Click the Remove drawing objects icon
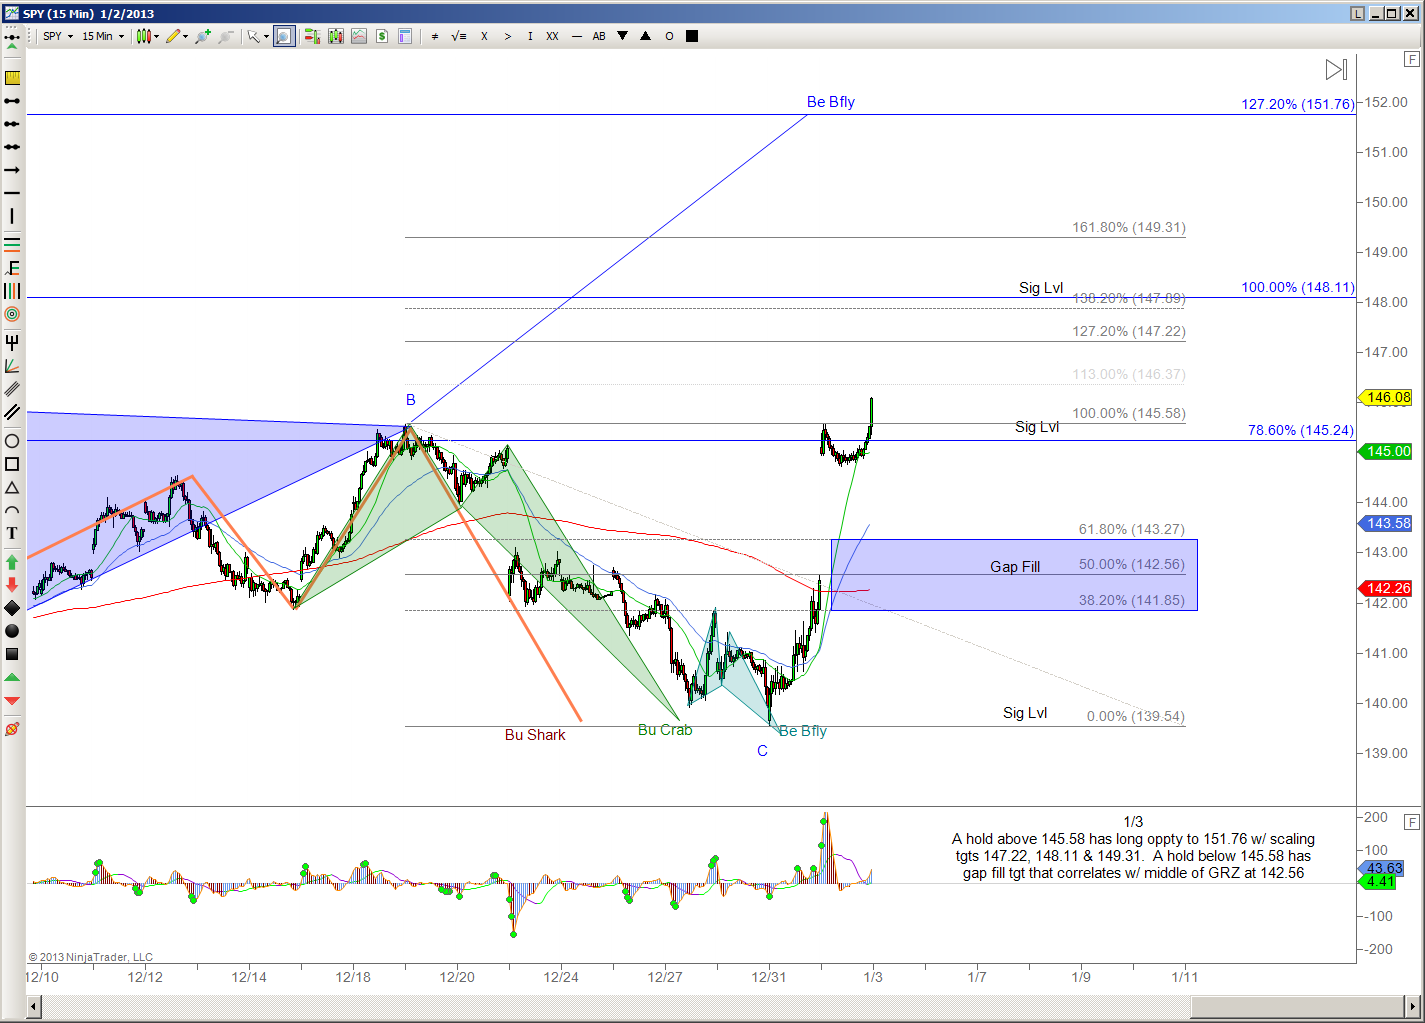This screenshot has width=1425, height=1023. (12, 729)
